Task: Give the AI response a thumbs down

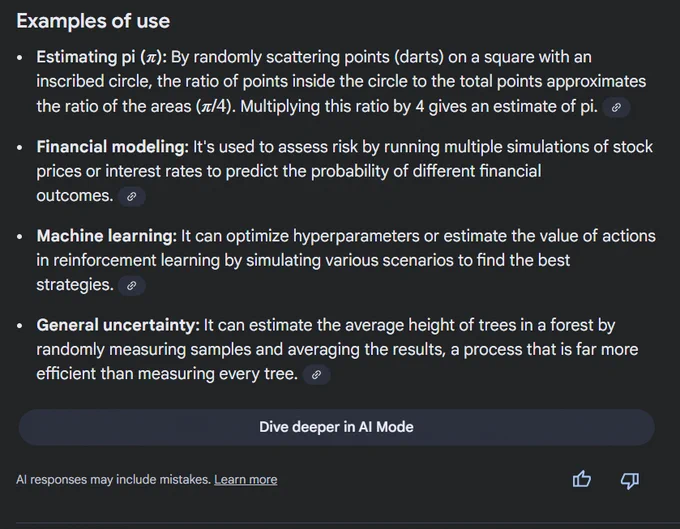Action: pos(630,480)
